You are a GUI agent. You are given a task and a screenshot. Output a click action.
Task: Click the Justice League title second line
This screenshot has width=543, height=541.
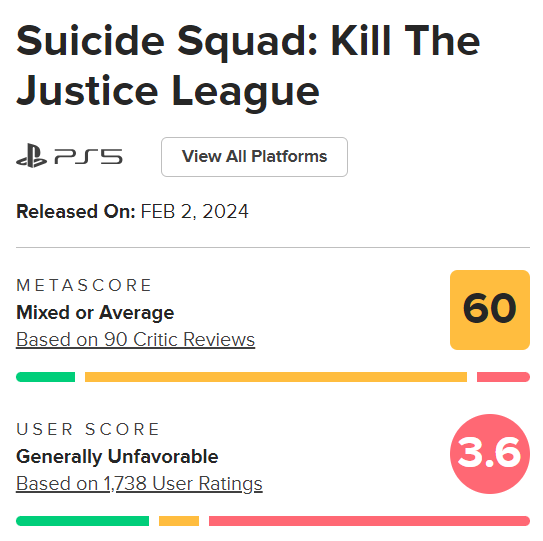(168, 92)
